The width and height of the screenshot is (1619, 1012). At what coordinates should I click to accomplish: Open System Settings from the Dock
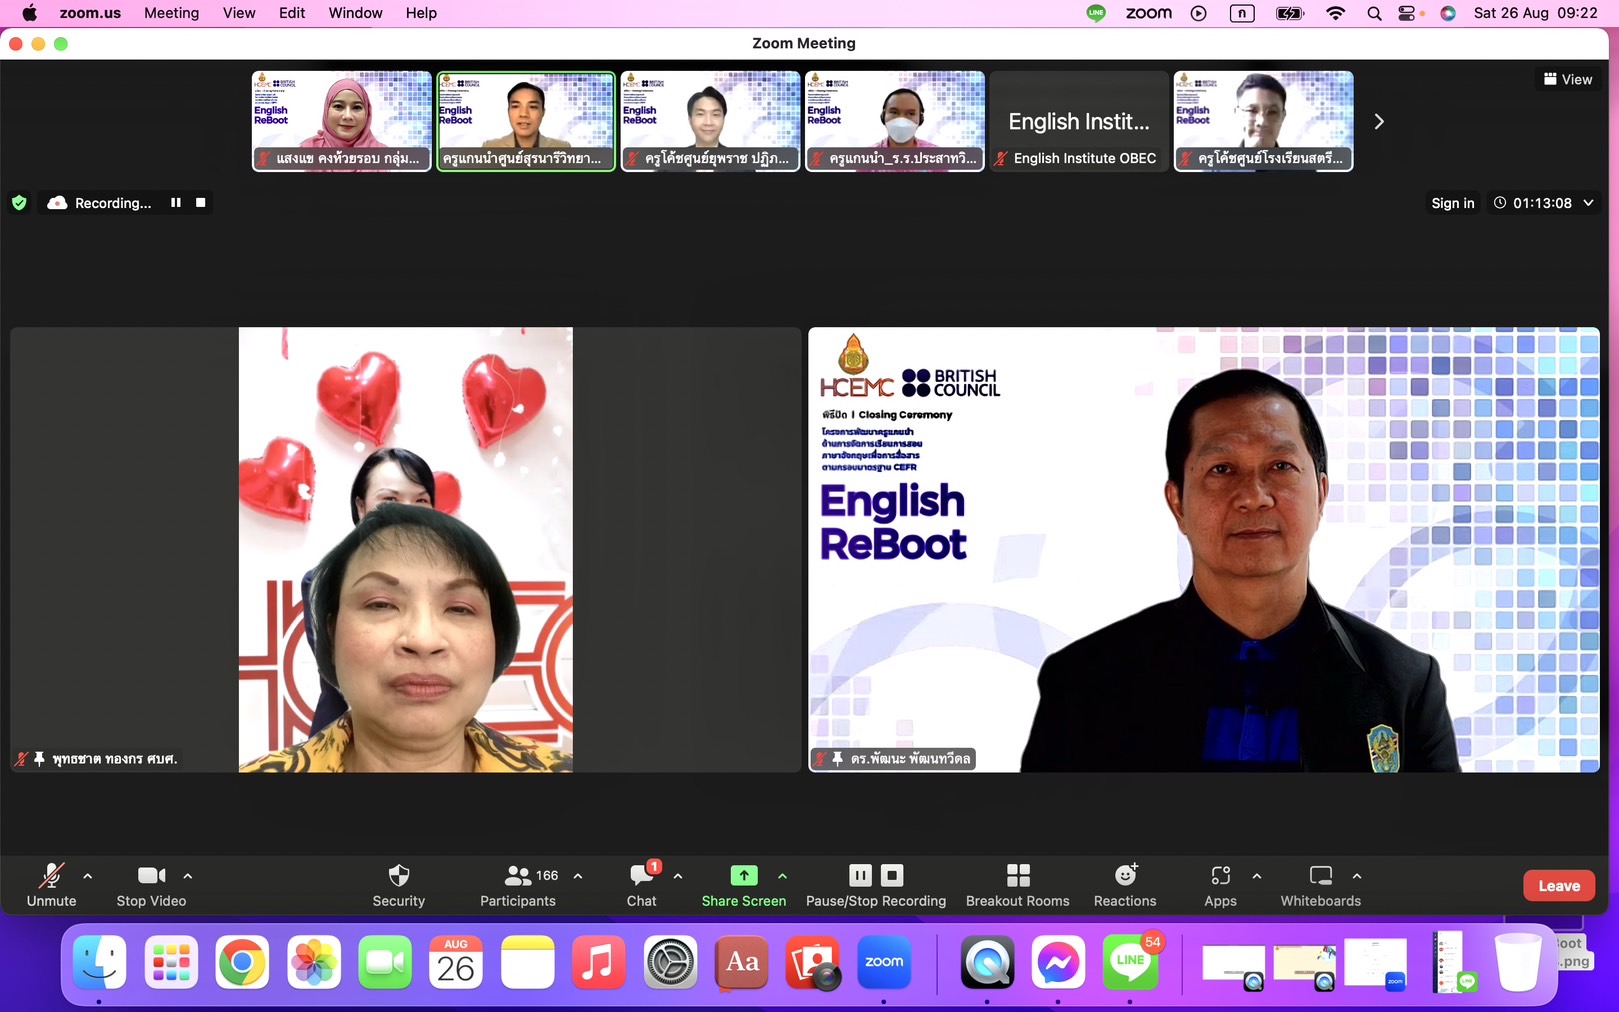pos(670,962)
